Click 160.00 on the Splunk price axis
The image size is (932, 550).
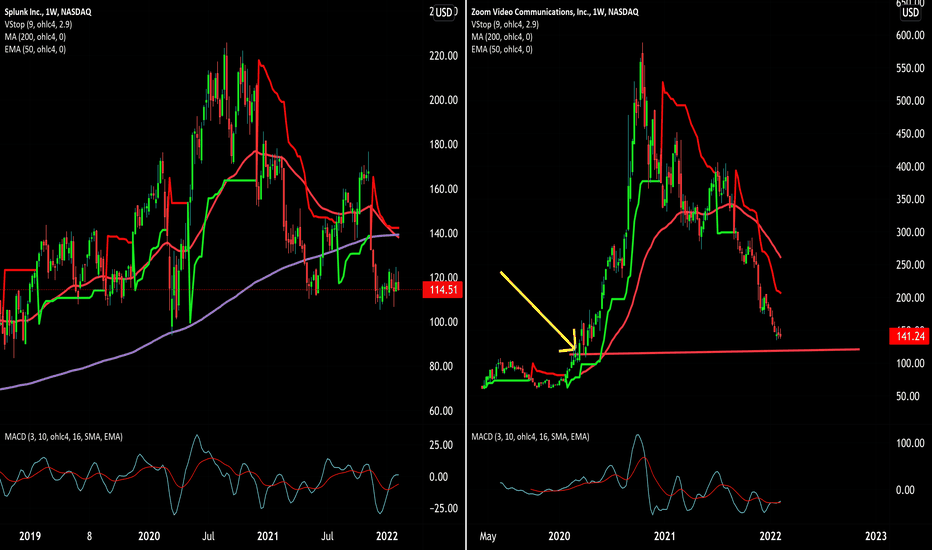(443, 189)
